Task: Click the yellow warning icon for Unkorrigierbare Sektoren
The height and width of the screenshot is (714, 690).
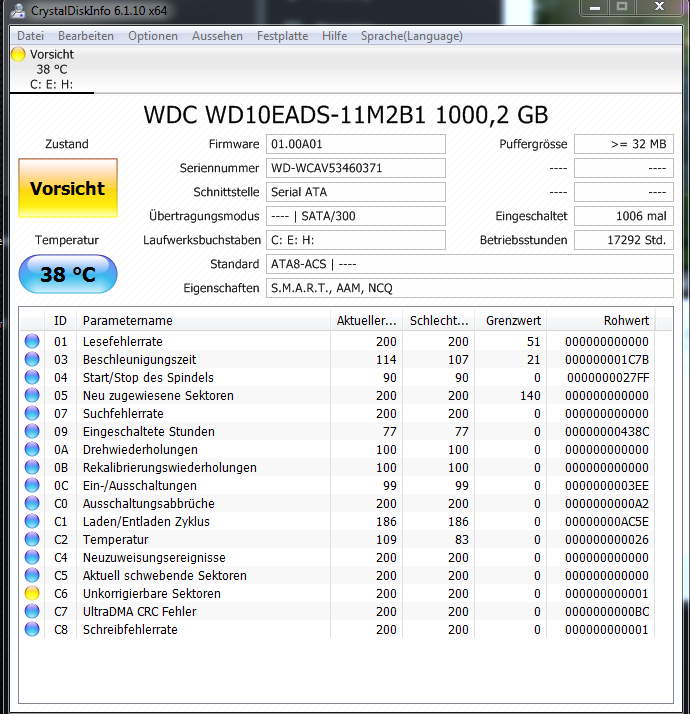Action: click(32, 593)
